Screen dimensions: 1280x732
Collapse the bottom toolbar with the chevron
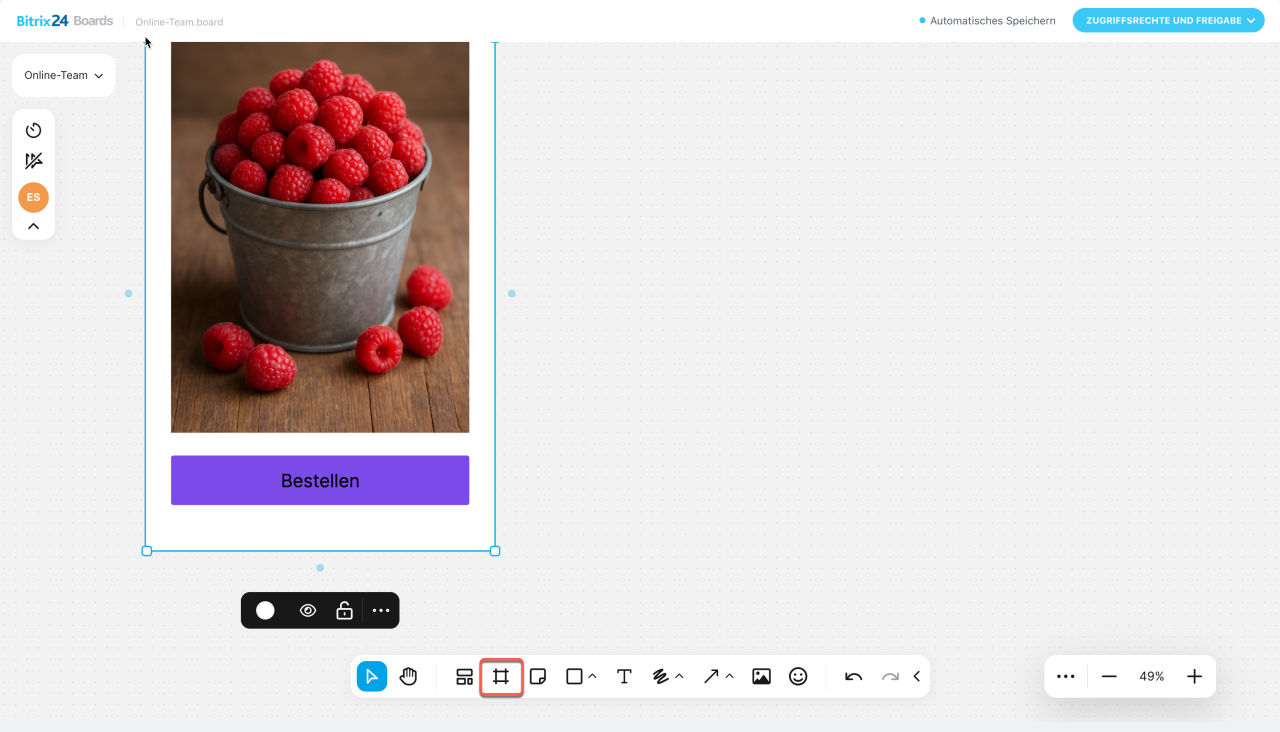[917, 677]
